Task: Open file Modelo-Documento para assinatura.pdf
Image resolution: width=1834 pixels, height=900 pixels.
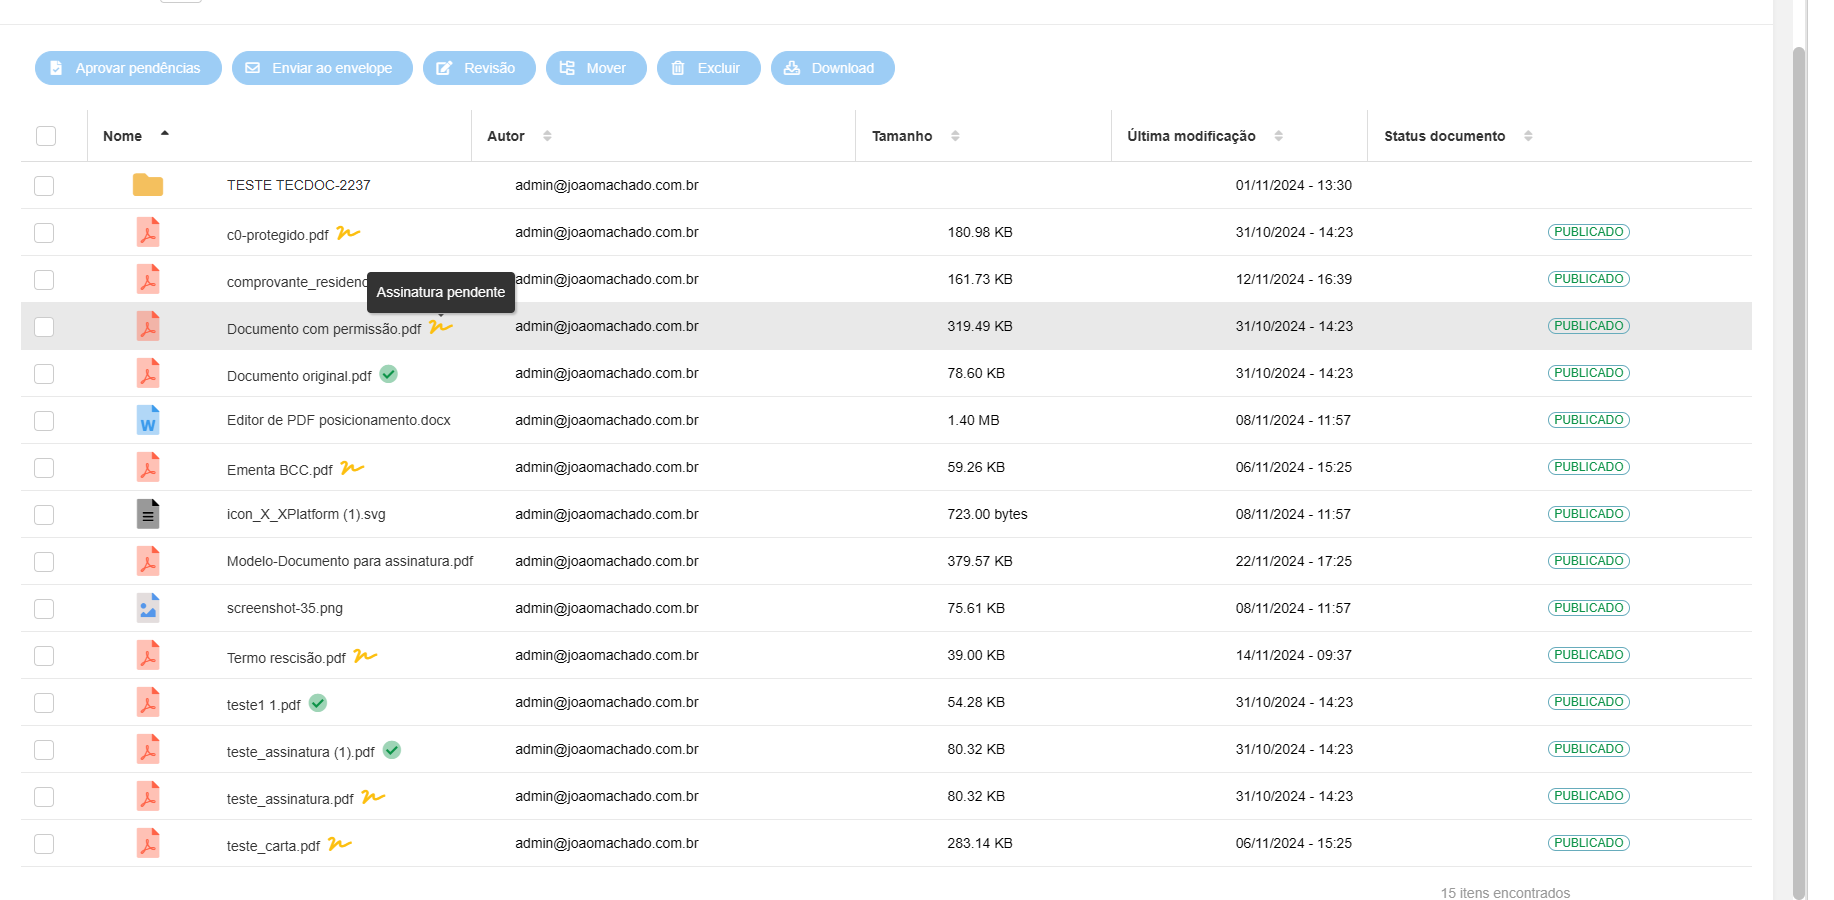Action: point(350,561)
